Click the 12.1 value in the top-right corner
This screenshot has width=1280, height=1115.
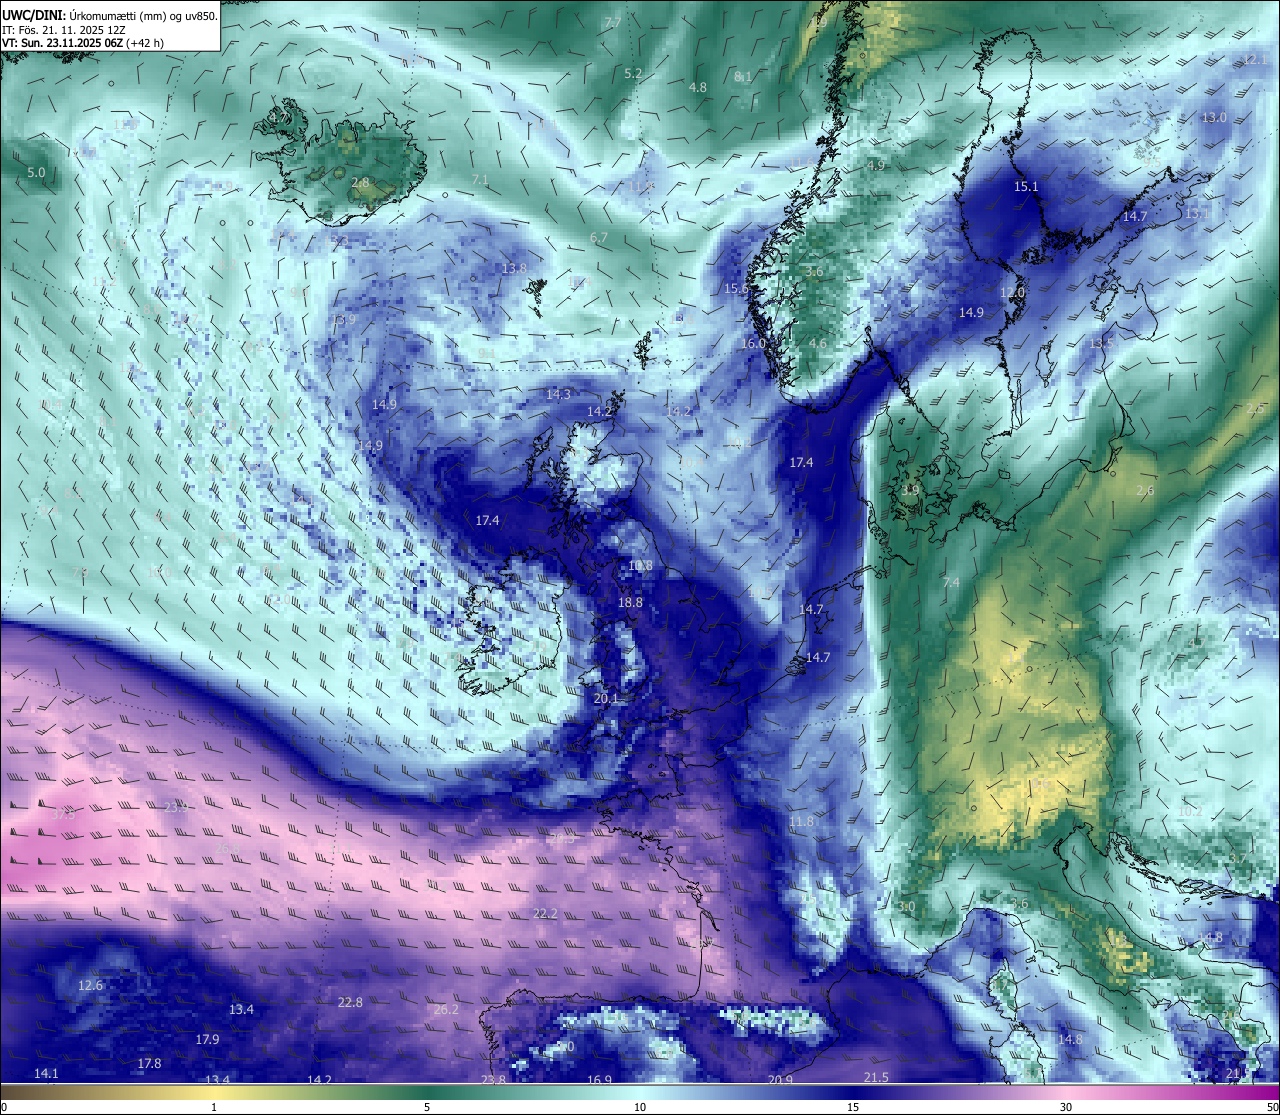pyautogui.click(x=1255, y=60)
